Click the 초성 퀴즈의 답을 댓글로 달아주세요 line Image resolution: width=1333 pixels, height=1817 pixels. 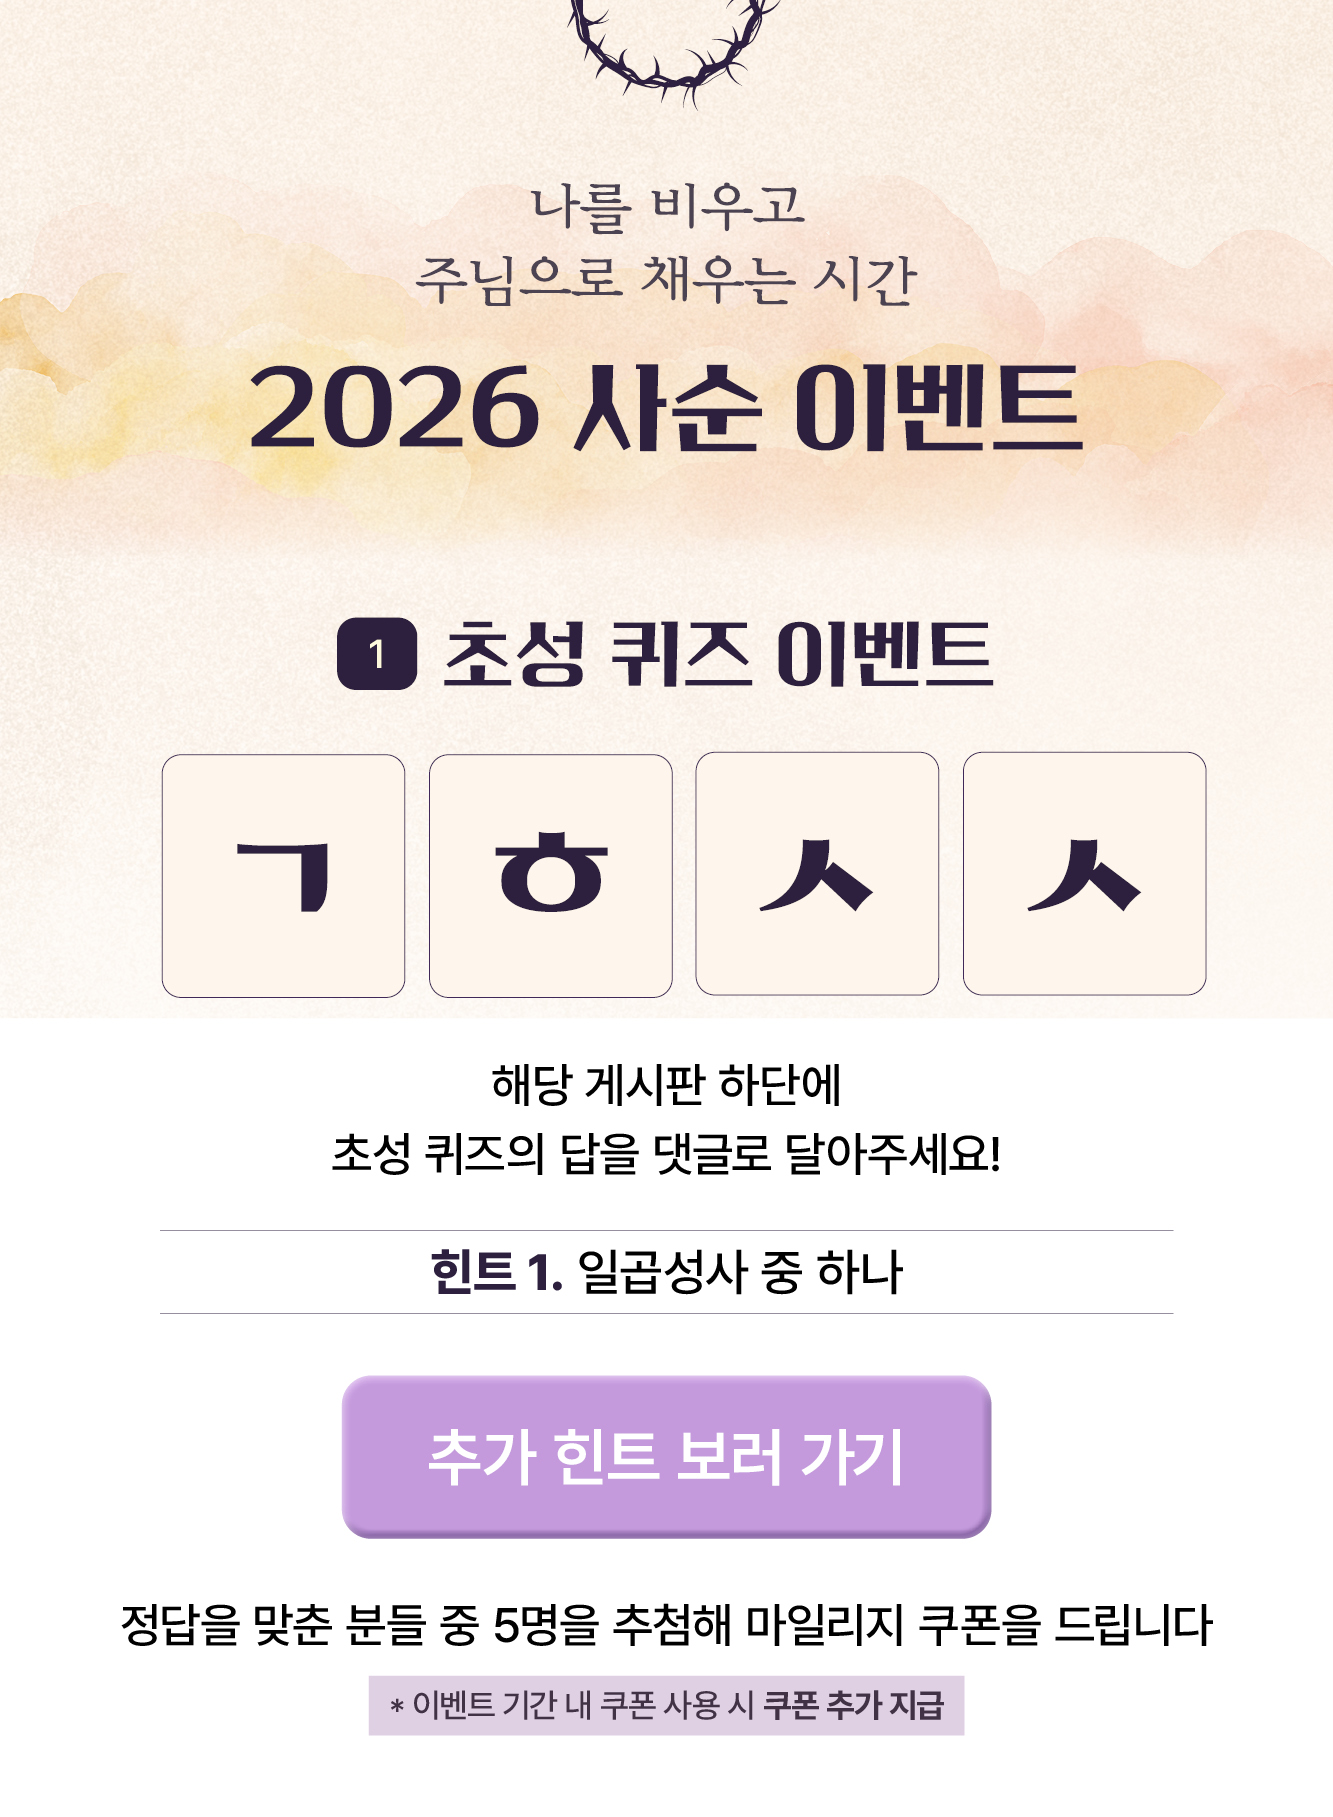666,1154
